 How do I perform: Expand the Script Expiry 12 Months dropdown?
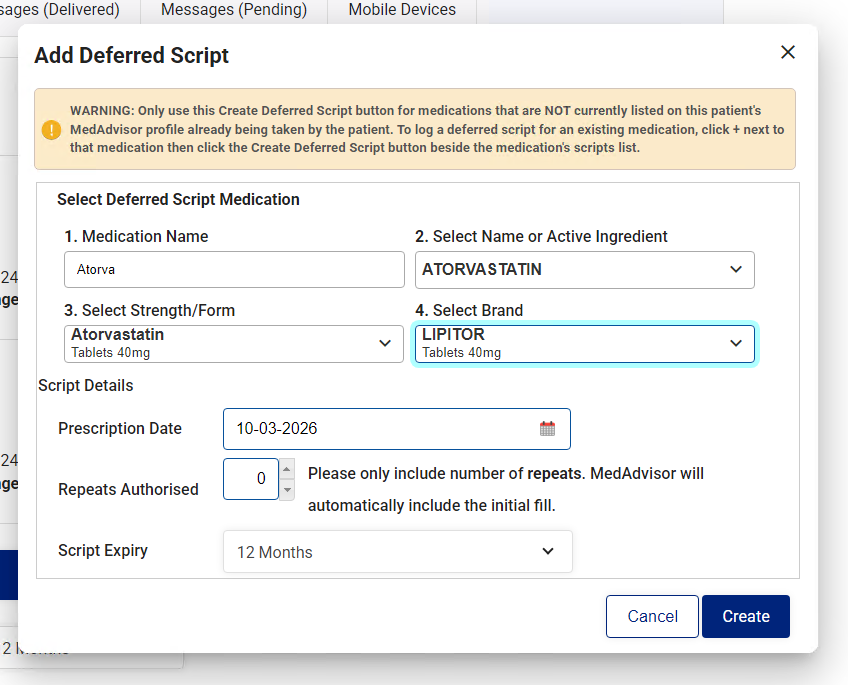coord(398,551)
